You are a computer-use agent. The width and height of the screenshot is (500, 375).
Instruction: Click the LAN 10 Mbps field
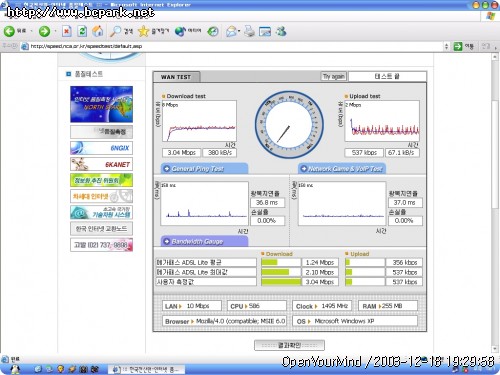192,306
